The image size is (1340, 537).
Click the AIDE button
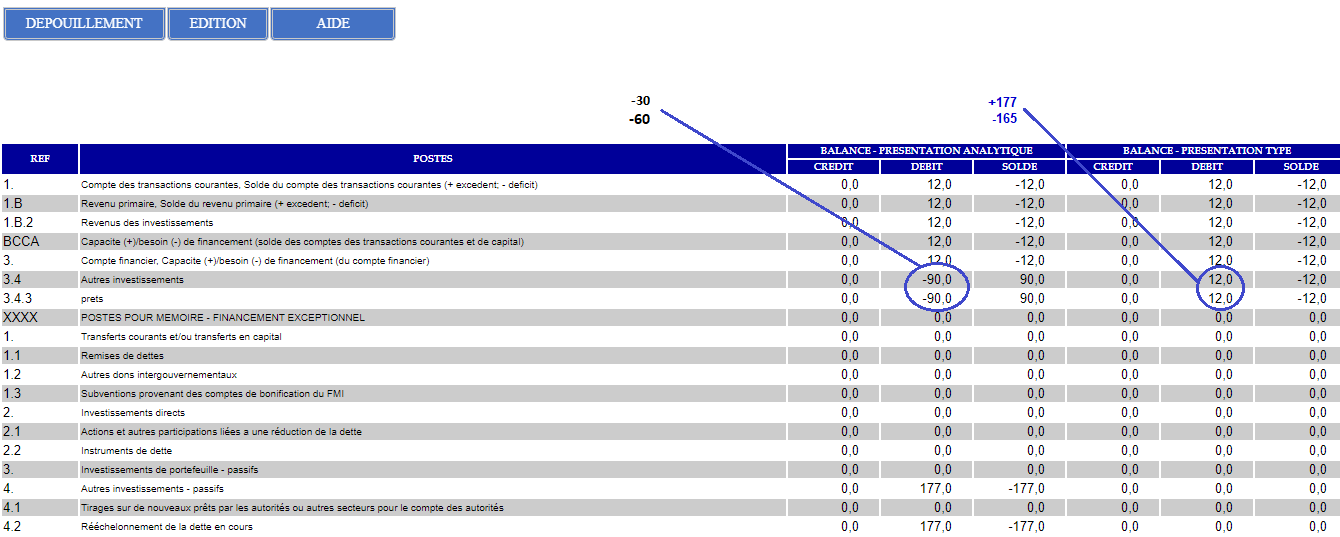click(333, 23)
